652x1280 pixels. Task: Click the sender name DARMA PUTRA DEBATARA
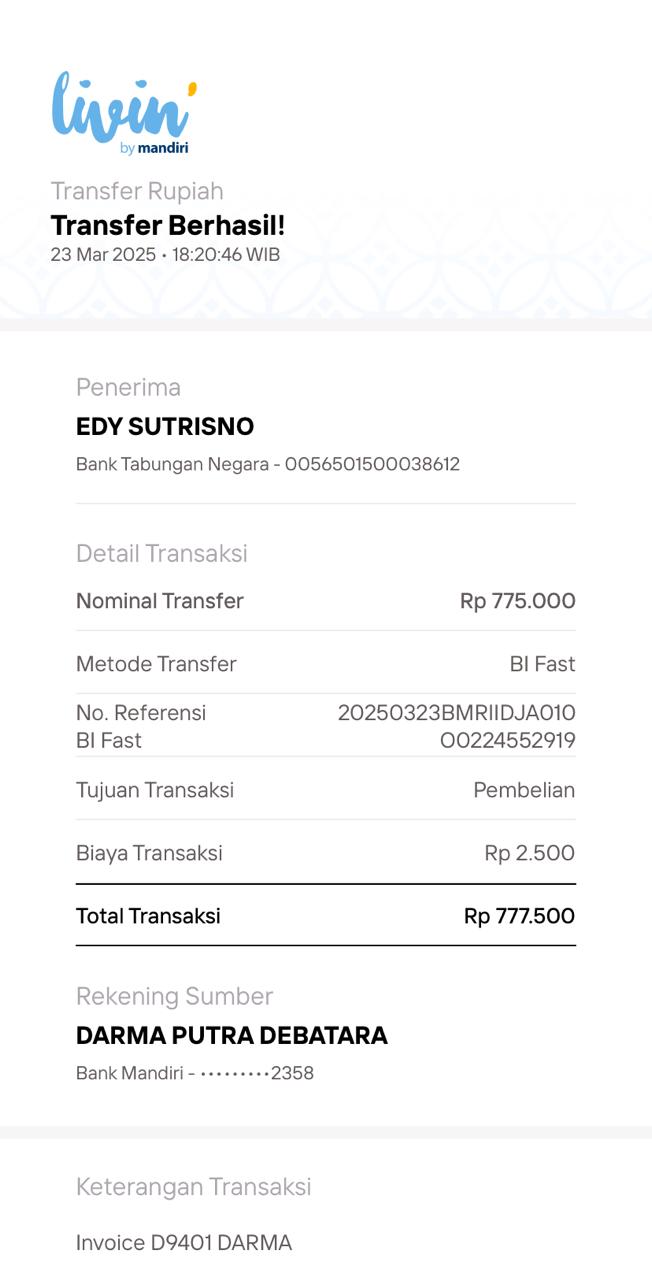tap(232, 1035)
